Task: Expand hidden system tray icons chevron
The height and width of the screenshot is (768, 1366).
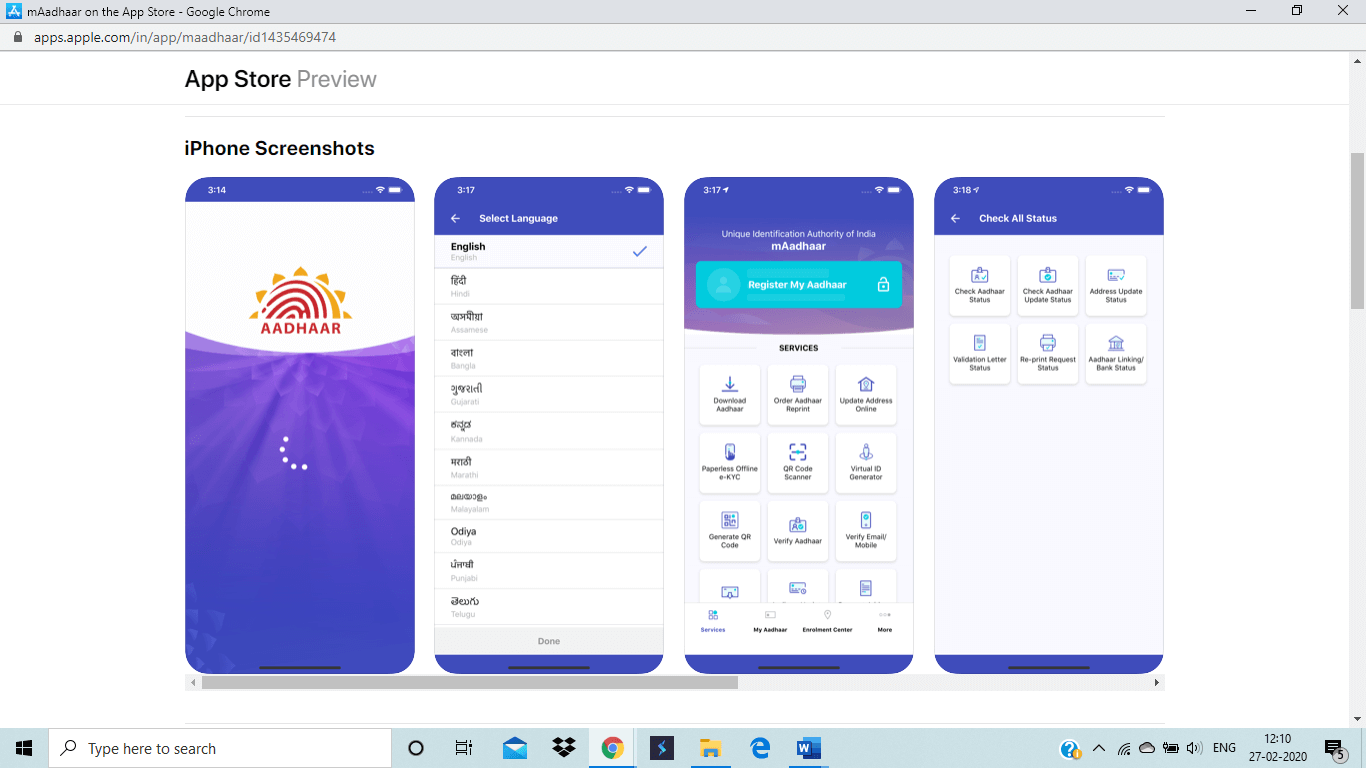Action: (x=1098, y=748)
